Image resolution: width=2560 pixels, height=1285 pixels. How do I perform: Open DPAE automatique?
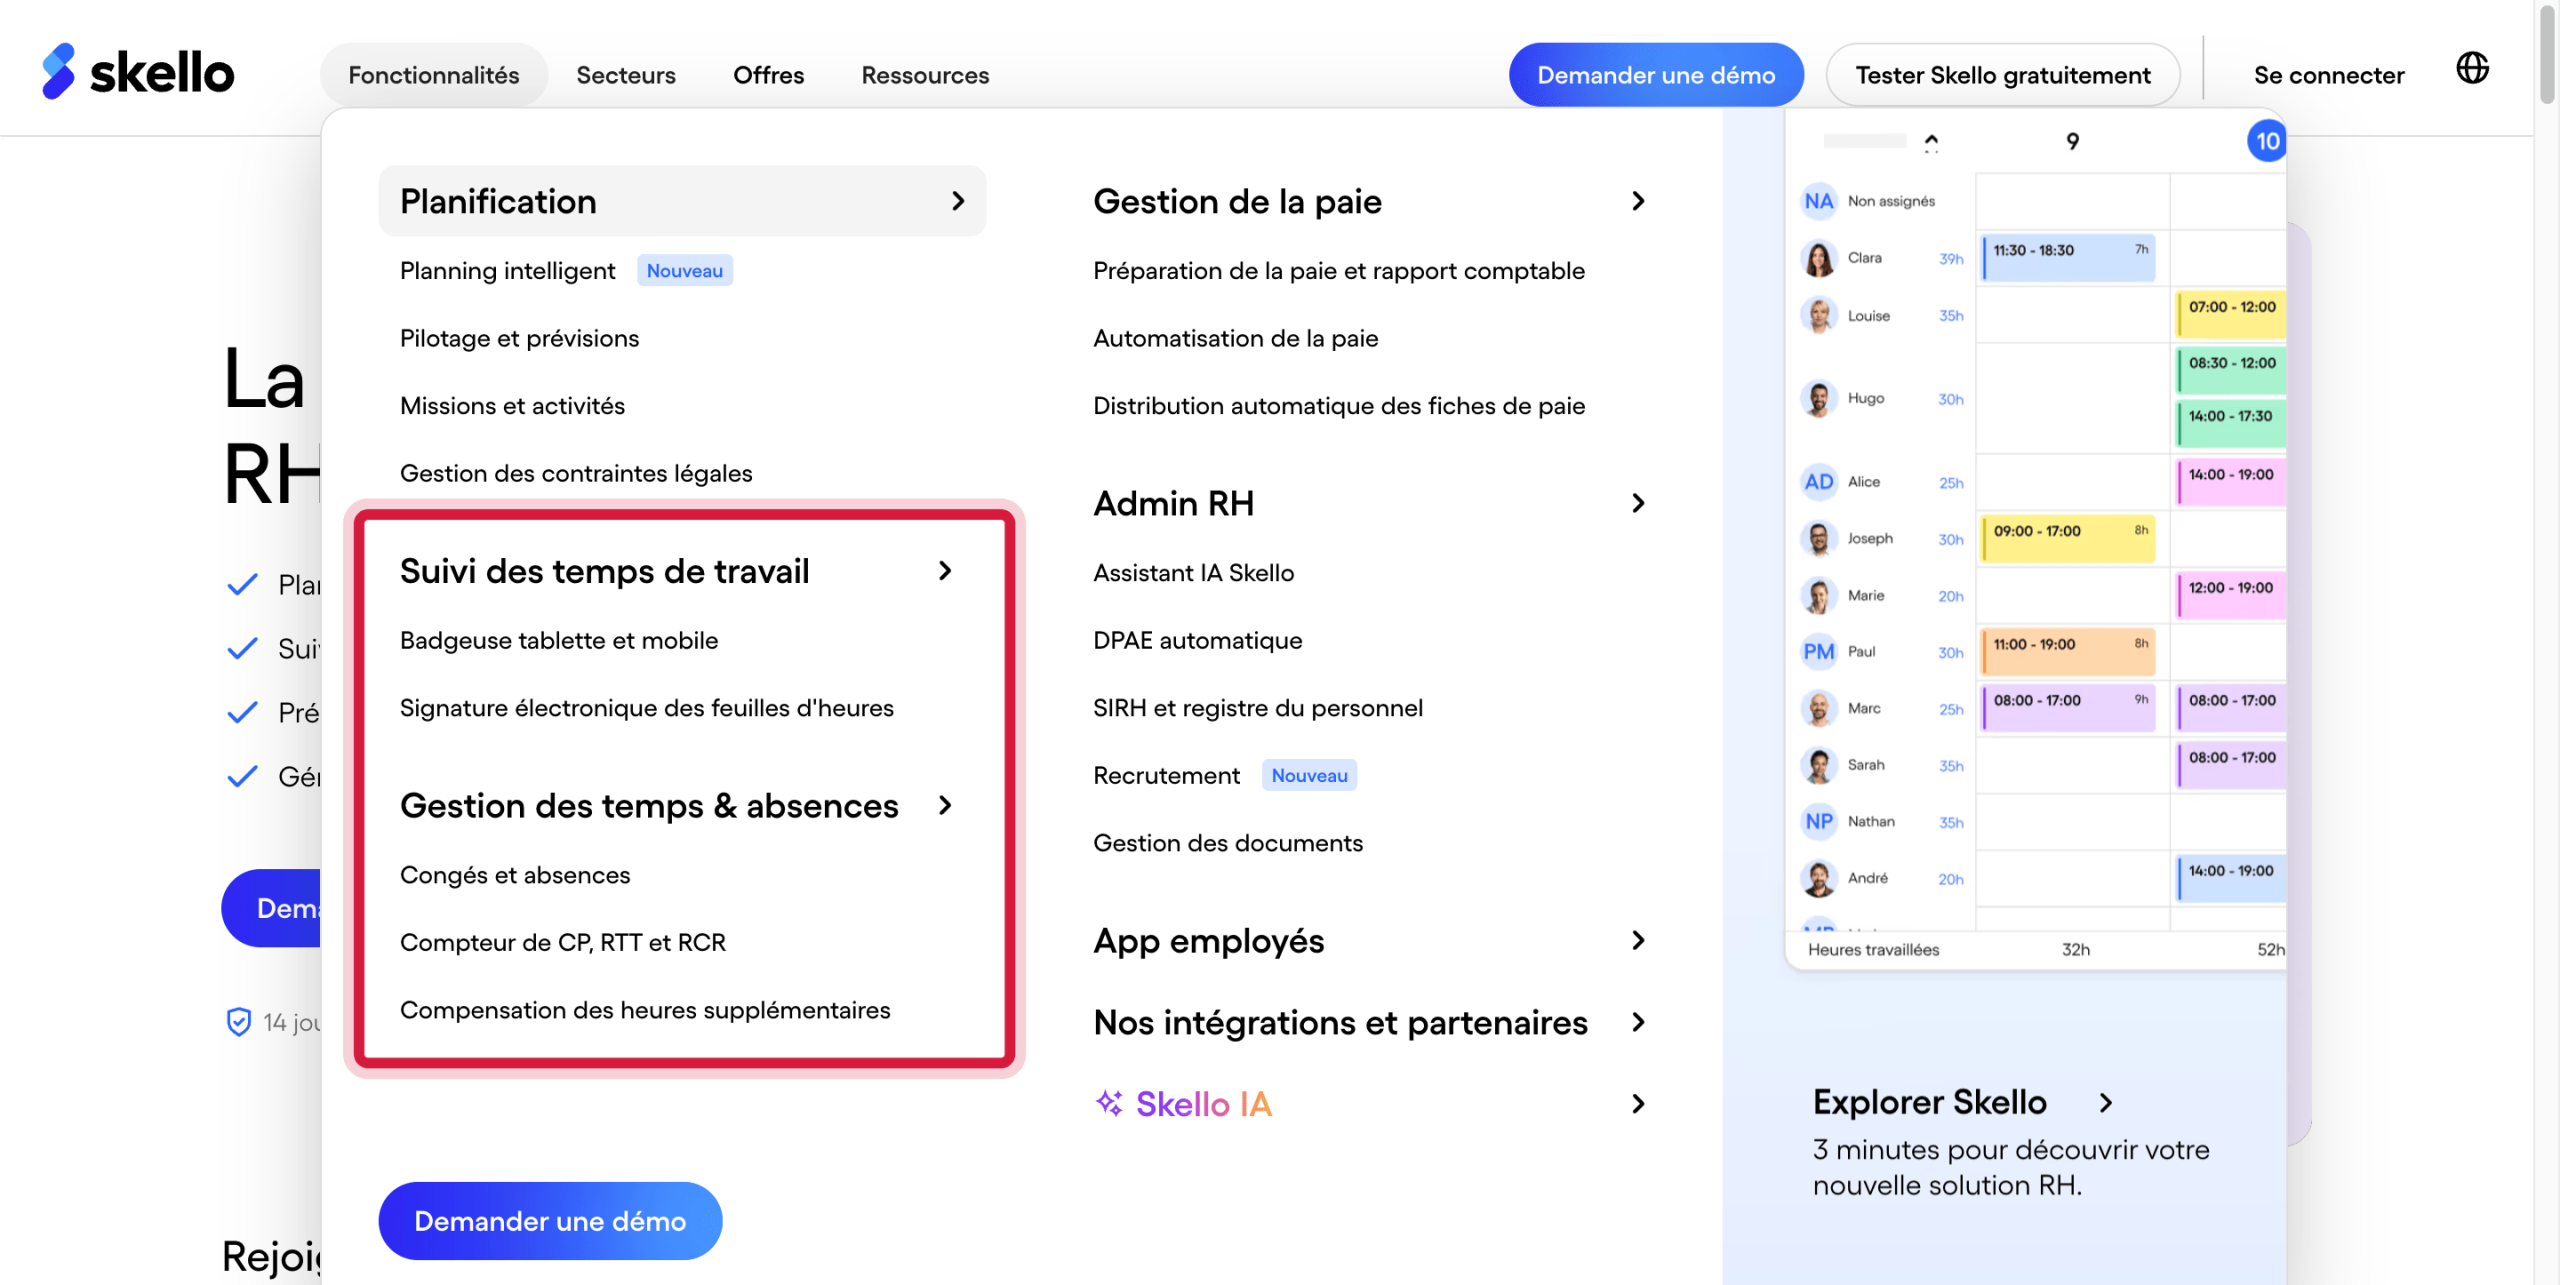[x=1198, y=640]
